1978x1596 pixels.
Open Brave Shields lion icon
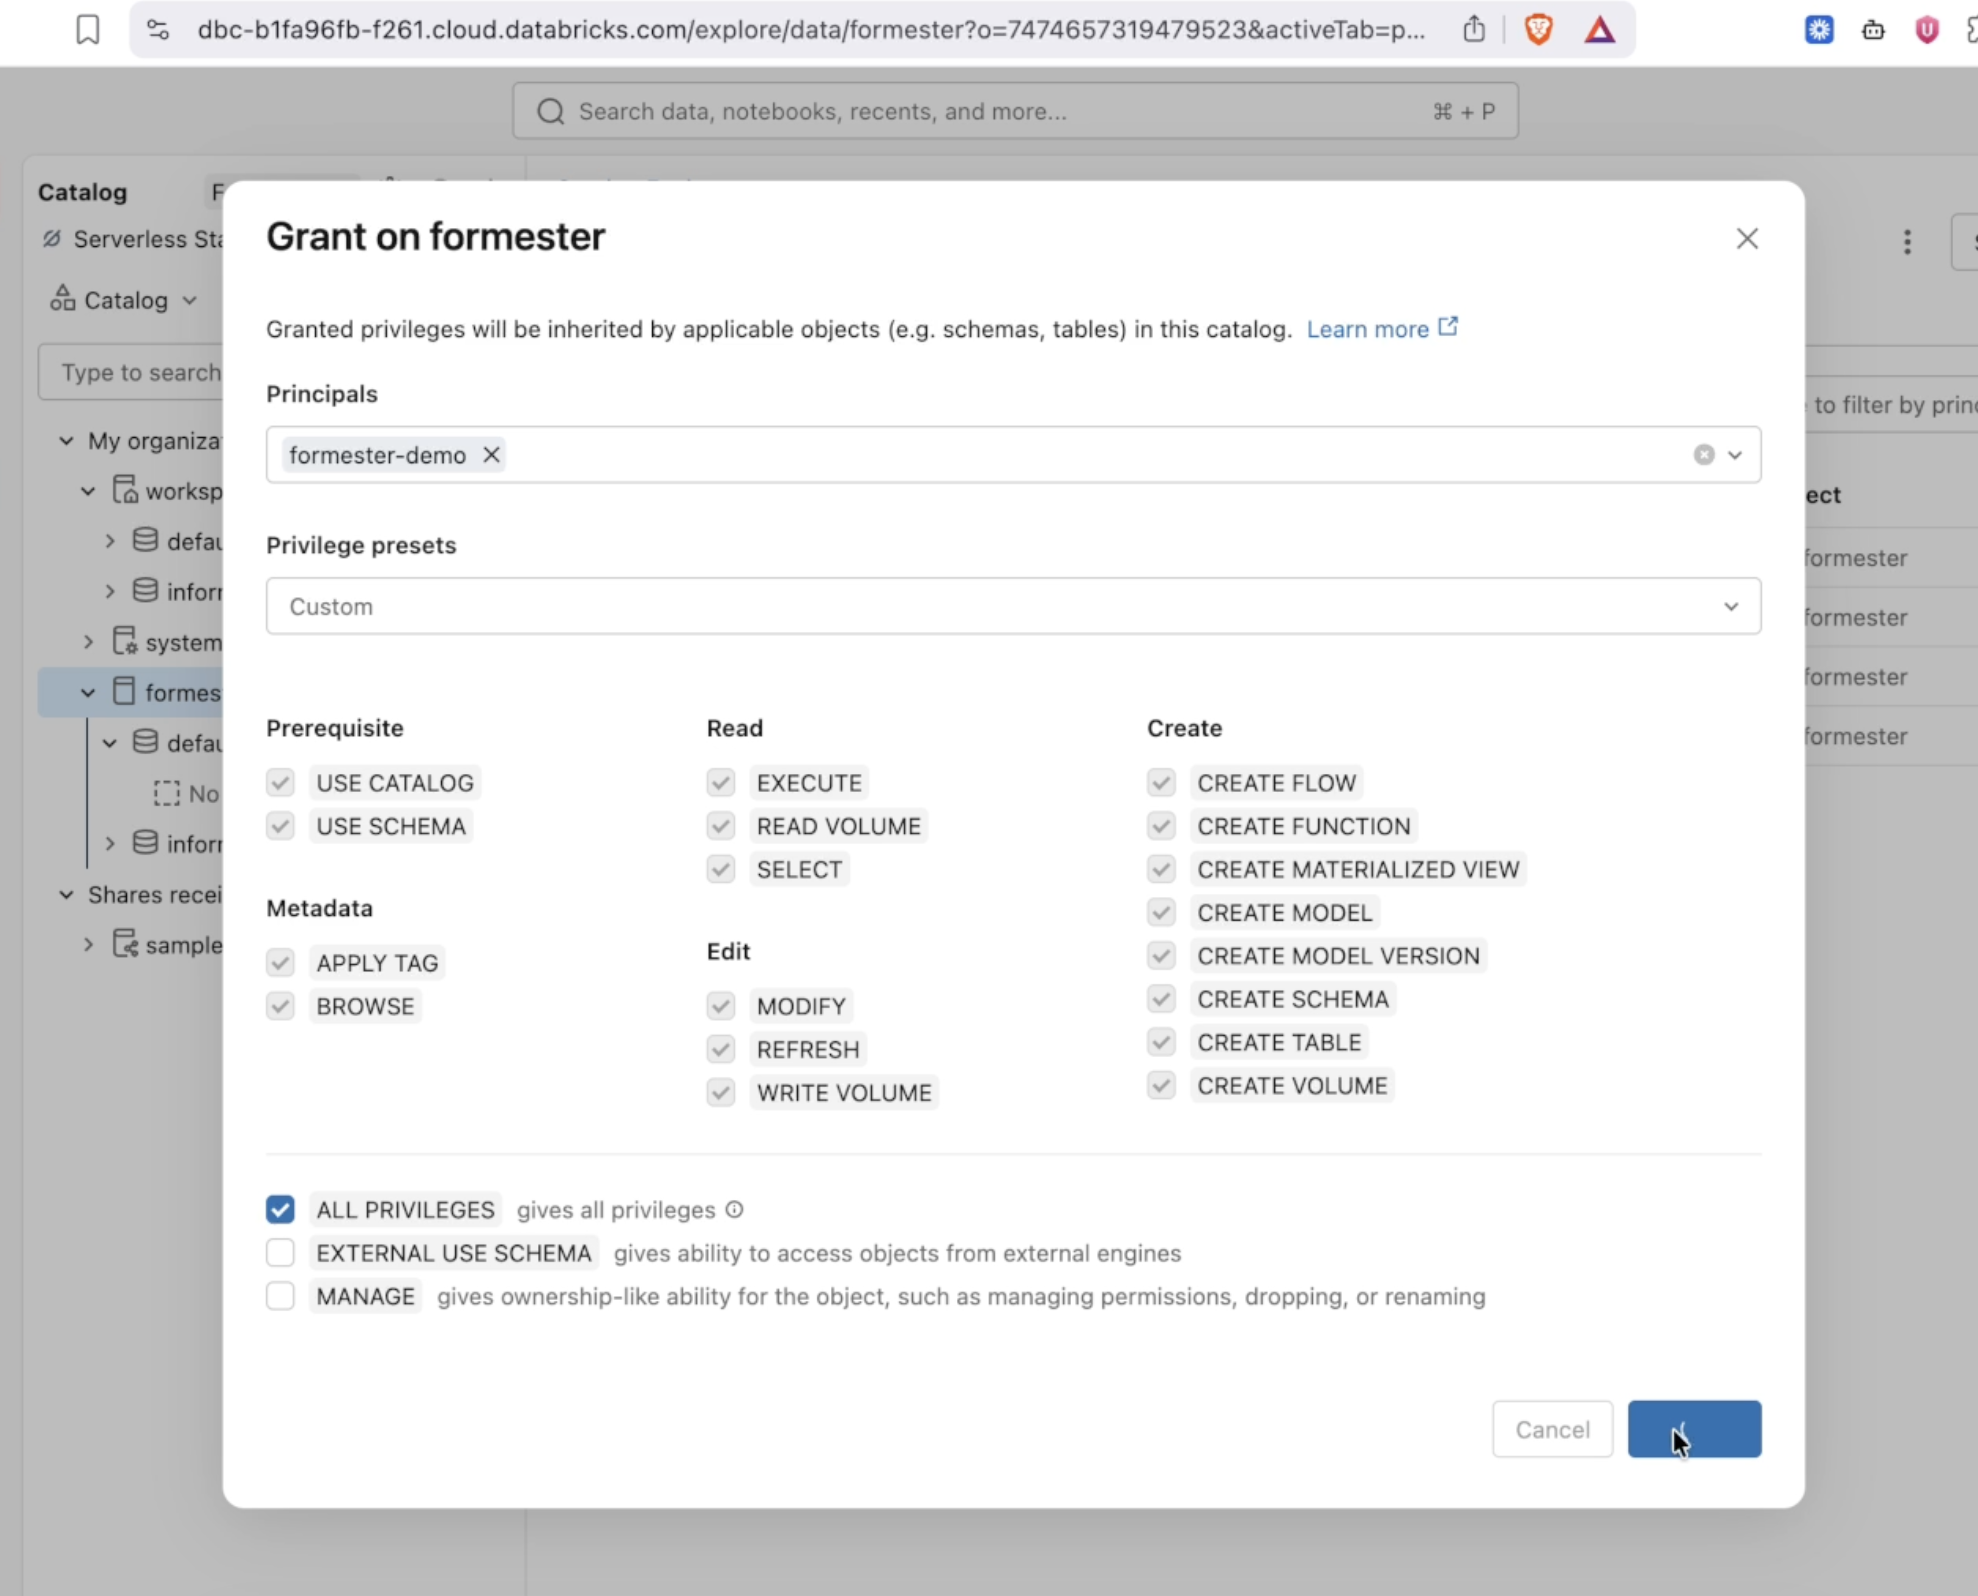(1538, 30)
